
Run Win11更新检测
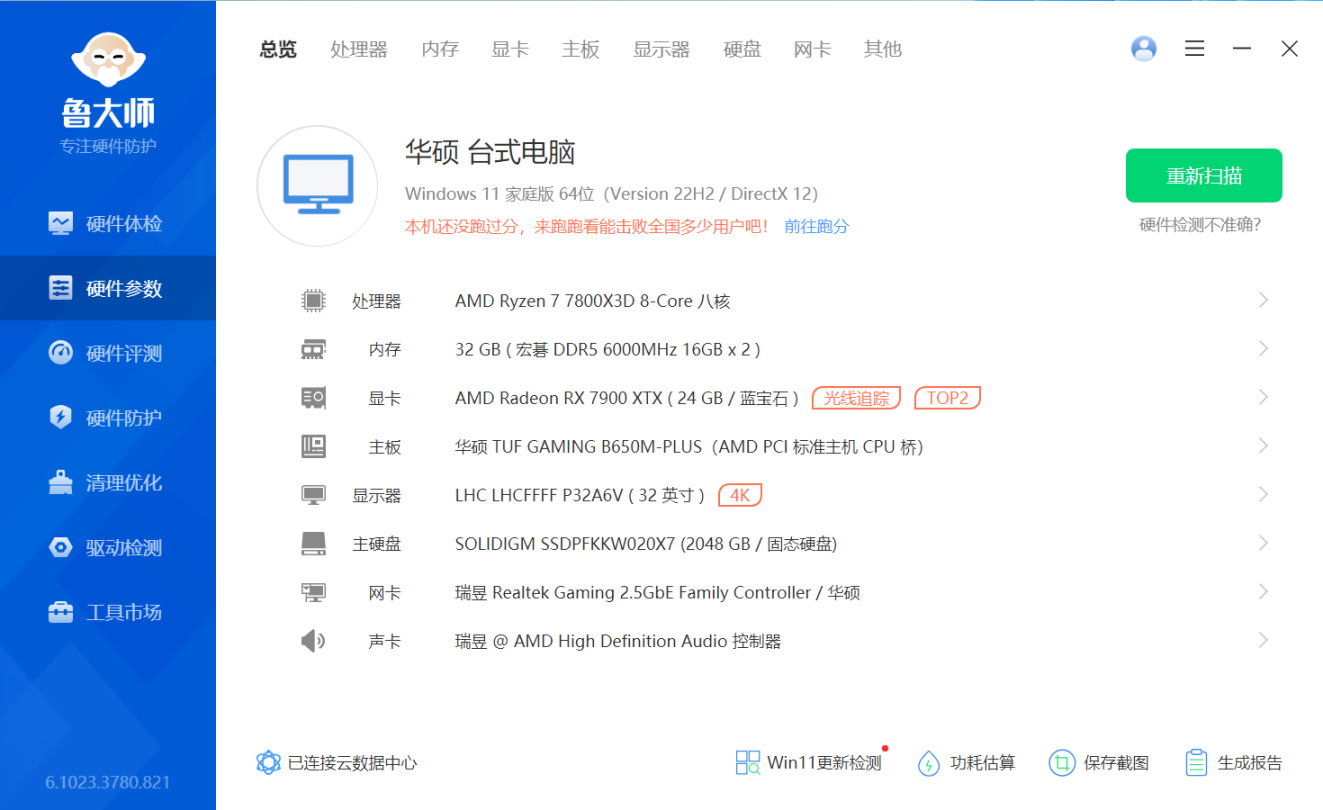click(809, 763)
